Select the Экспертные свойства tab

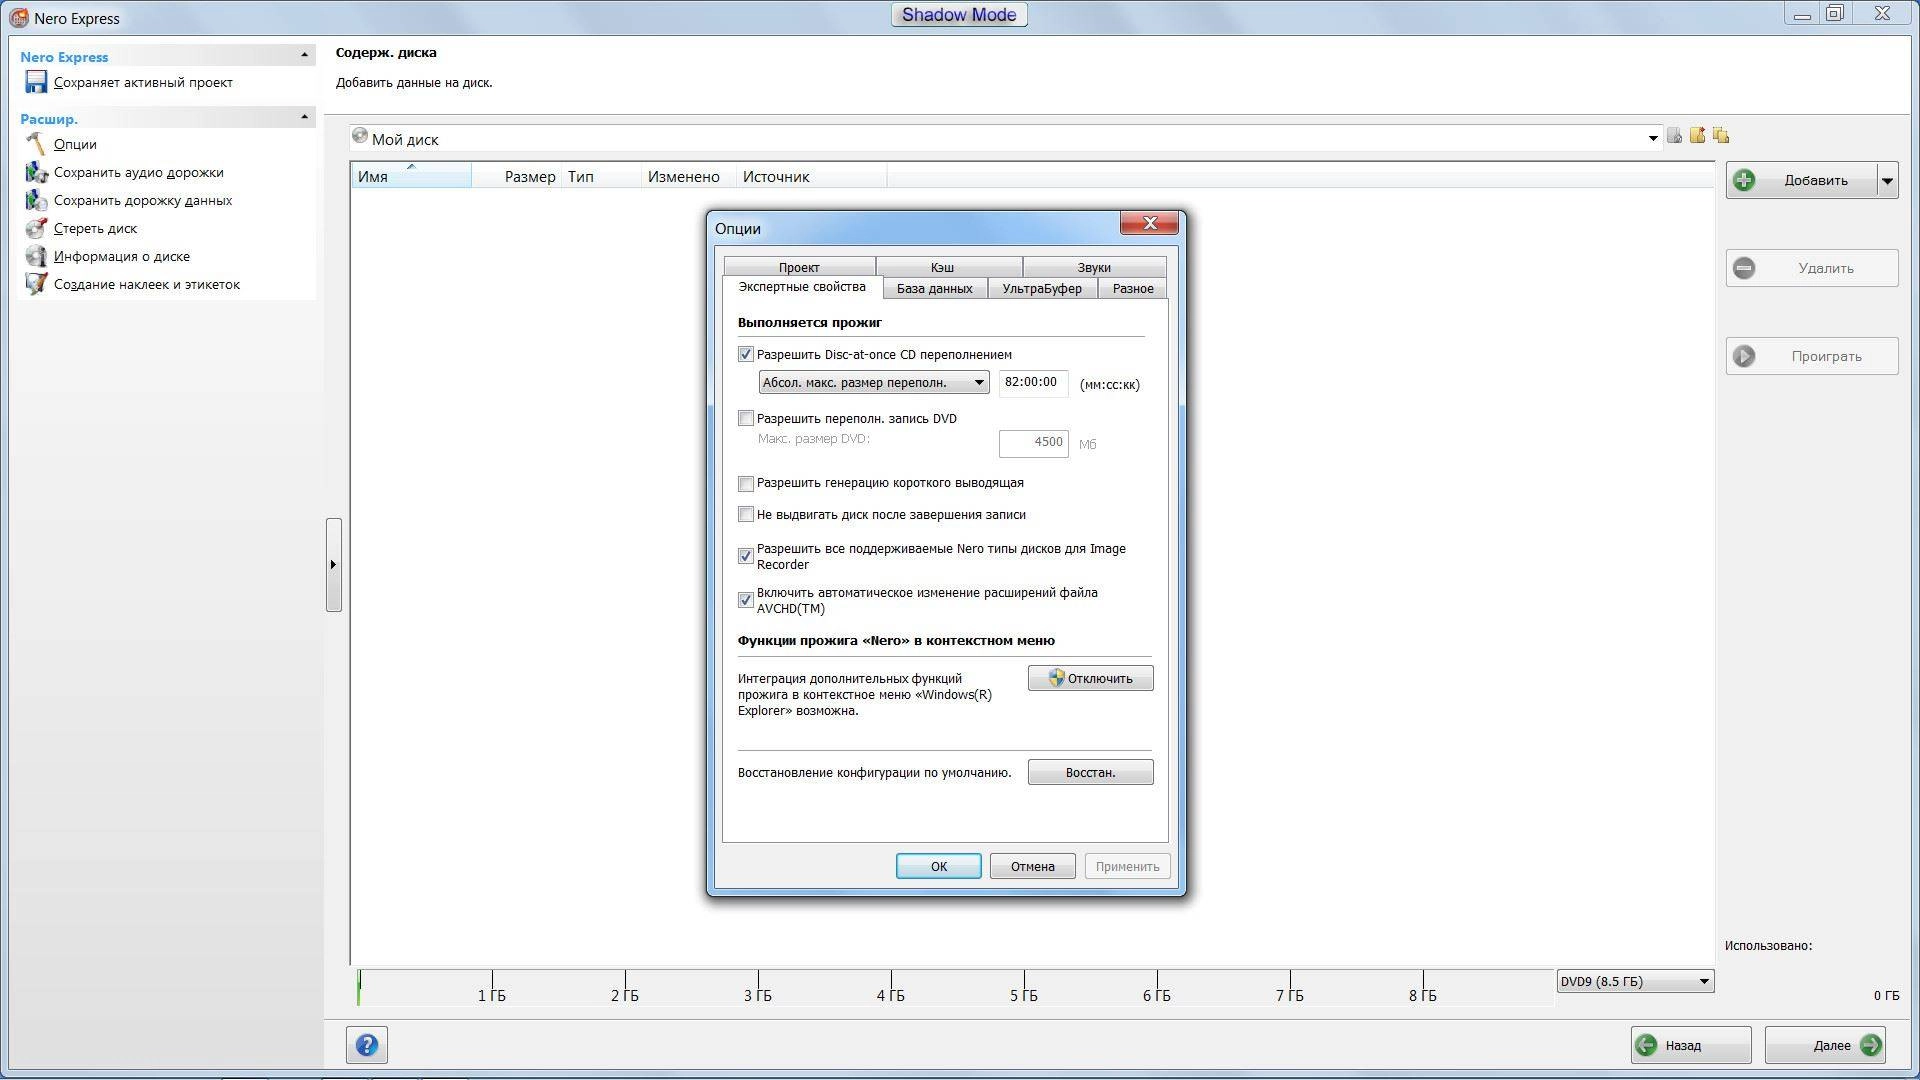tap(802, 287)
